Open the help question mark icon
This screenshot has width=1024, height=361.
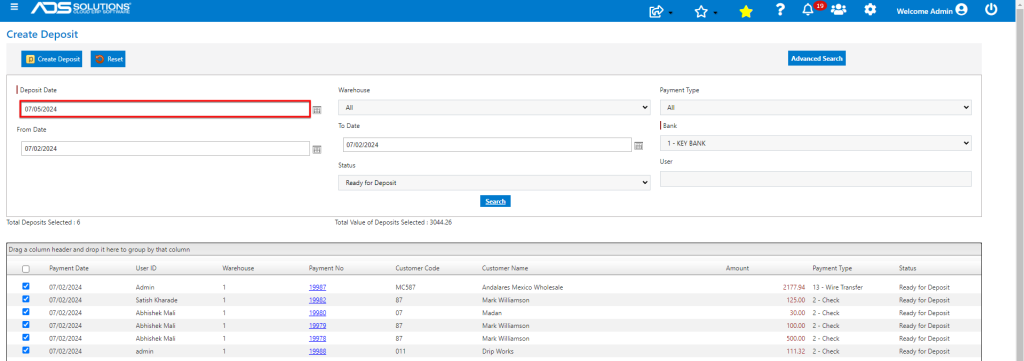[x=780, y=10]
